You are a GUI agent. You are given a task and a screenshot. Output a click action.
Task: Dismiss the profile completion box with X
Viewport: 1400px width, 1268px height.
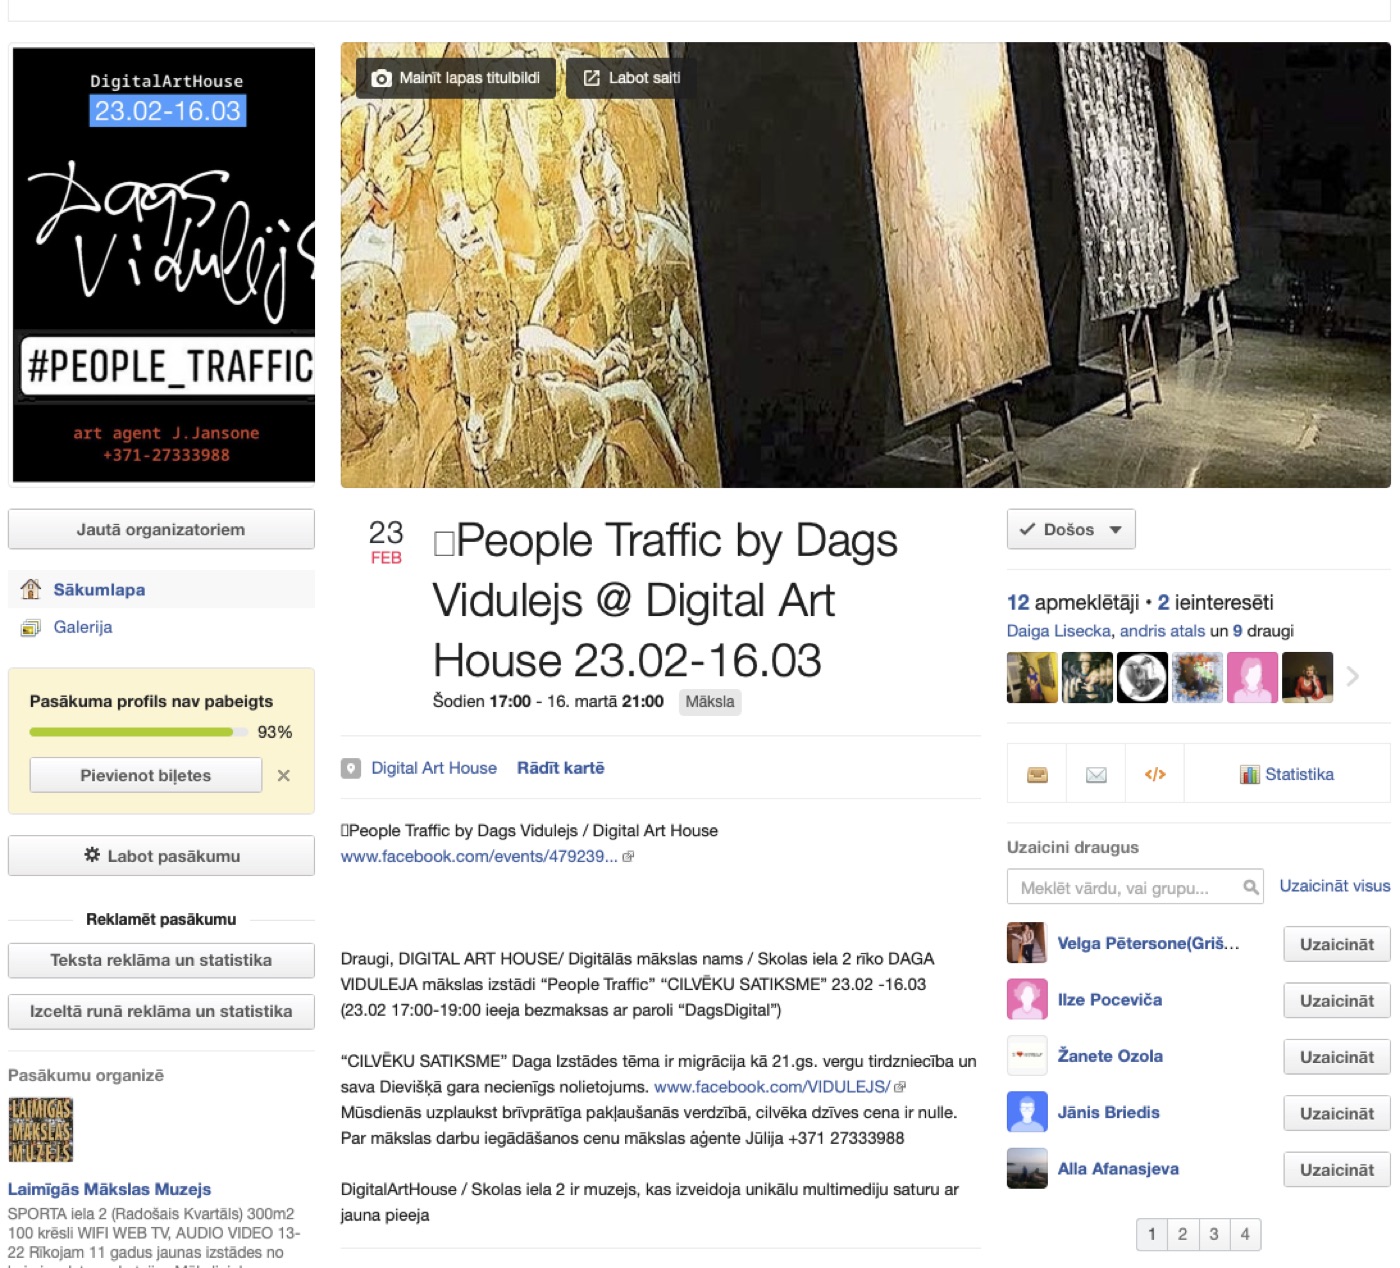coord(284,775)
